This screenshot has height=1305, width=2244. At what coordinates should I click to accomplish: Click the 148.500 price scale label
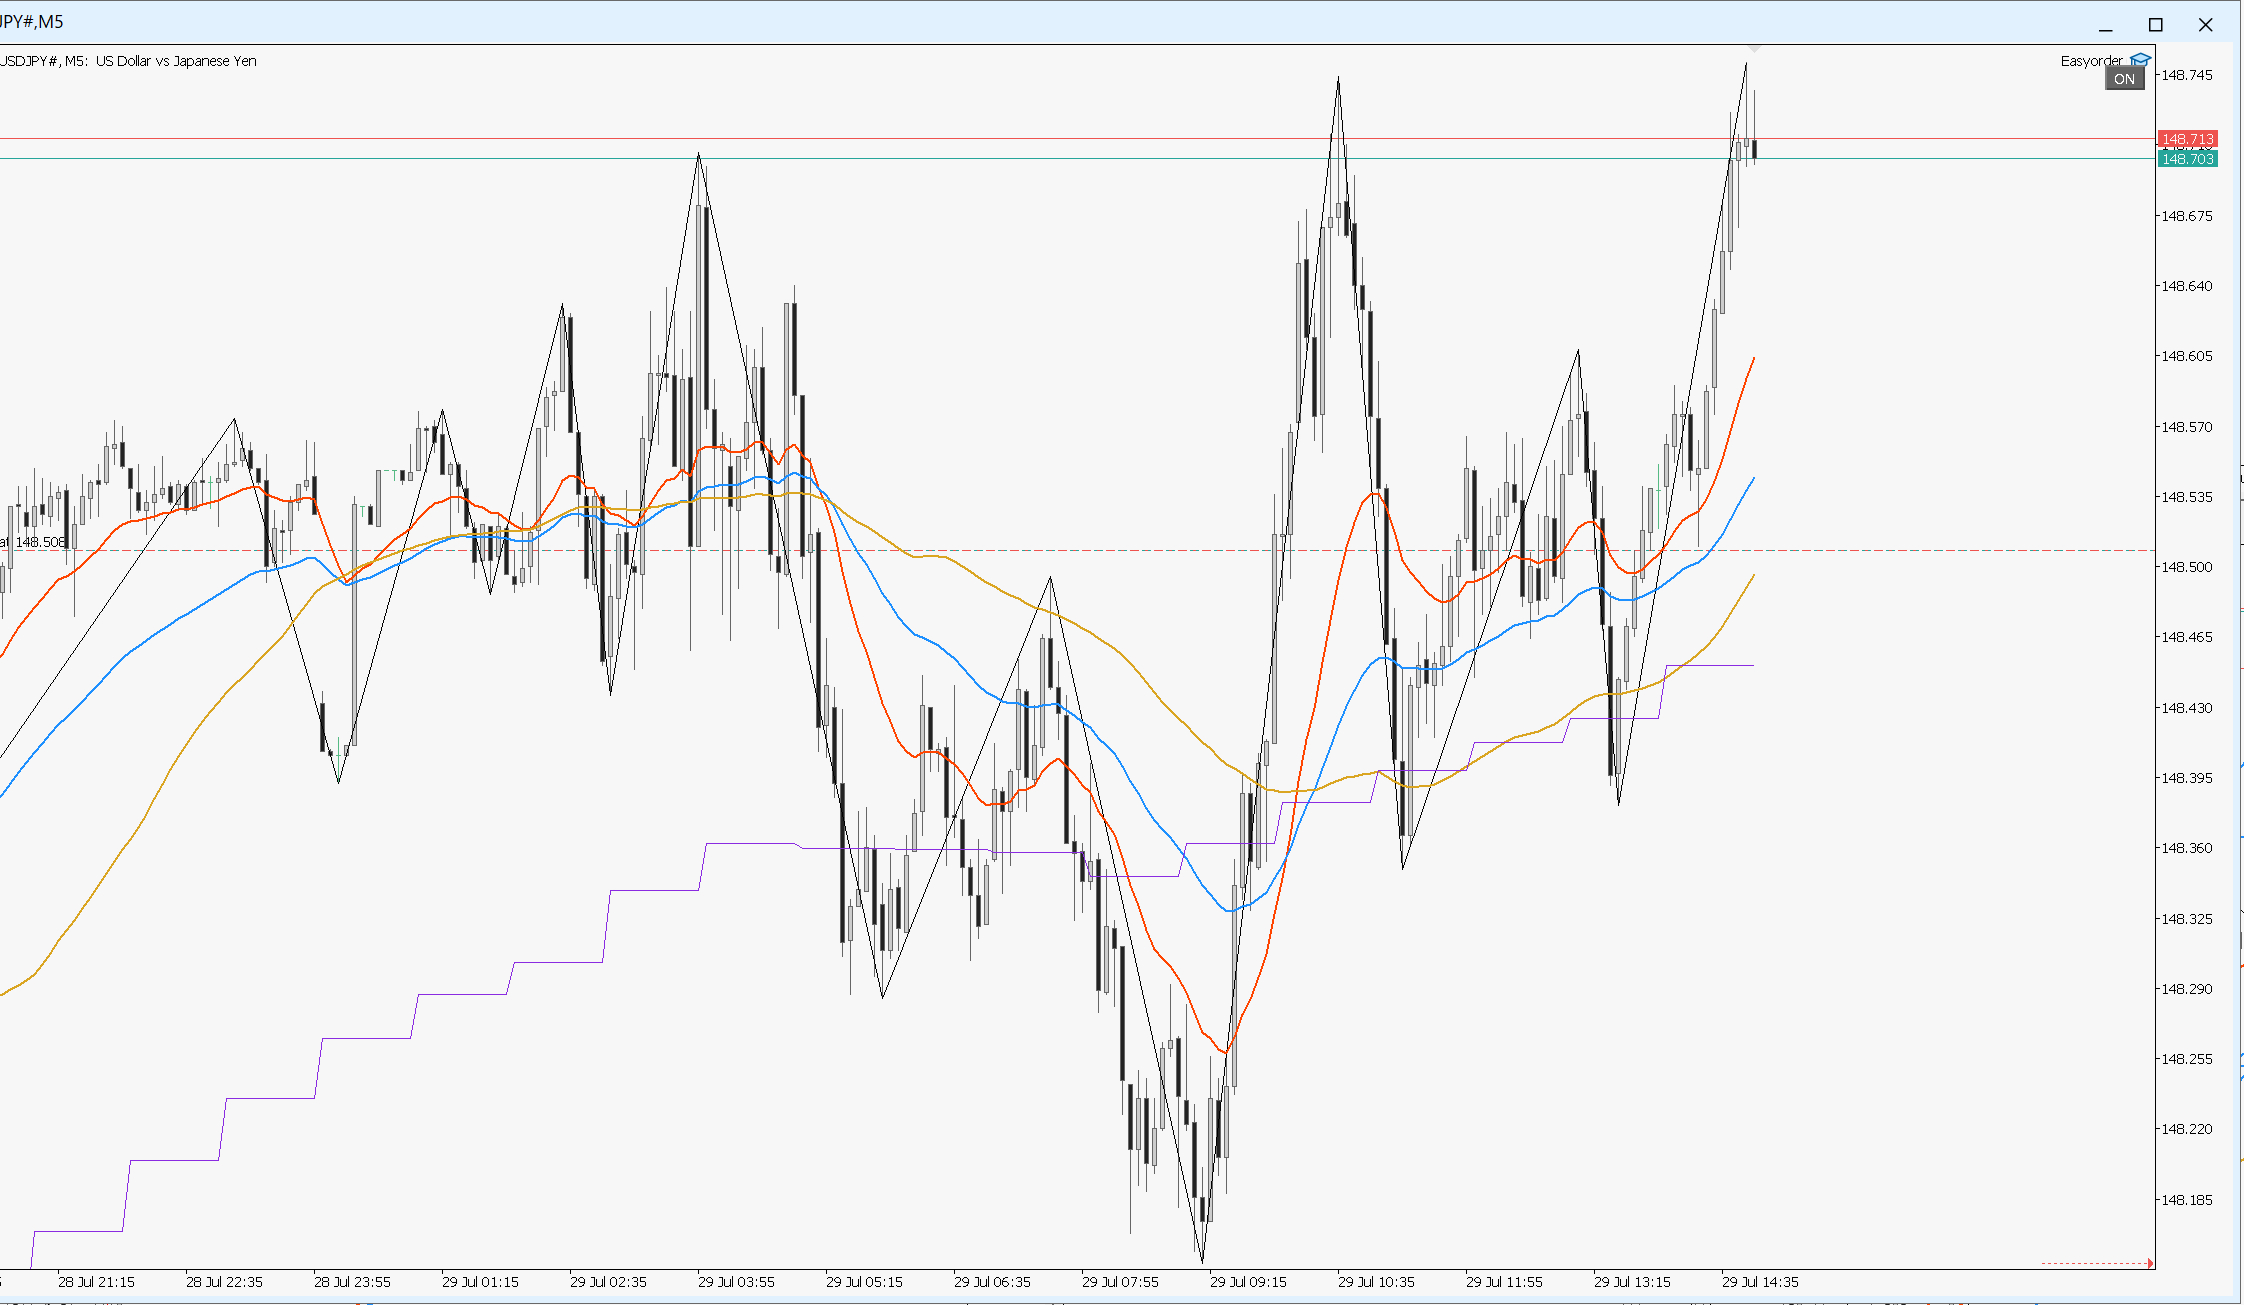click(x=2187, y=567)
